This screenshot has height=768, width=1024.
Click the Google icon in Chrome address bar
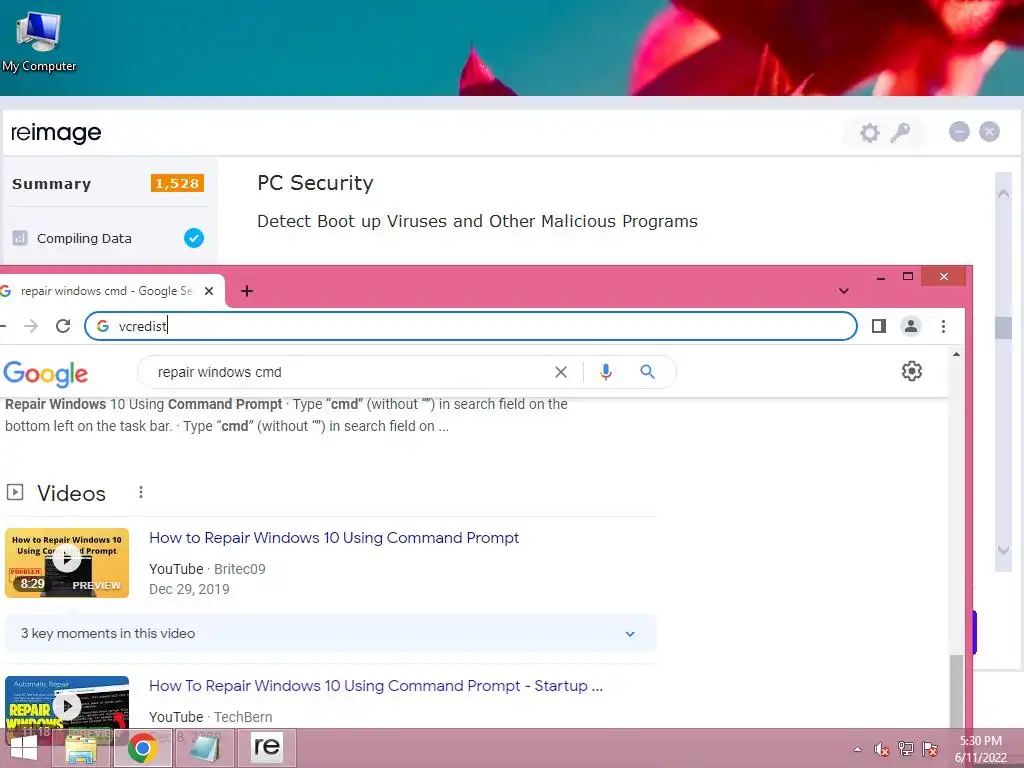(103, 326)
